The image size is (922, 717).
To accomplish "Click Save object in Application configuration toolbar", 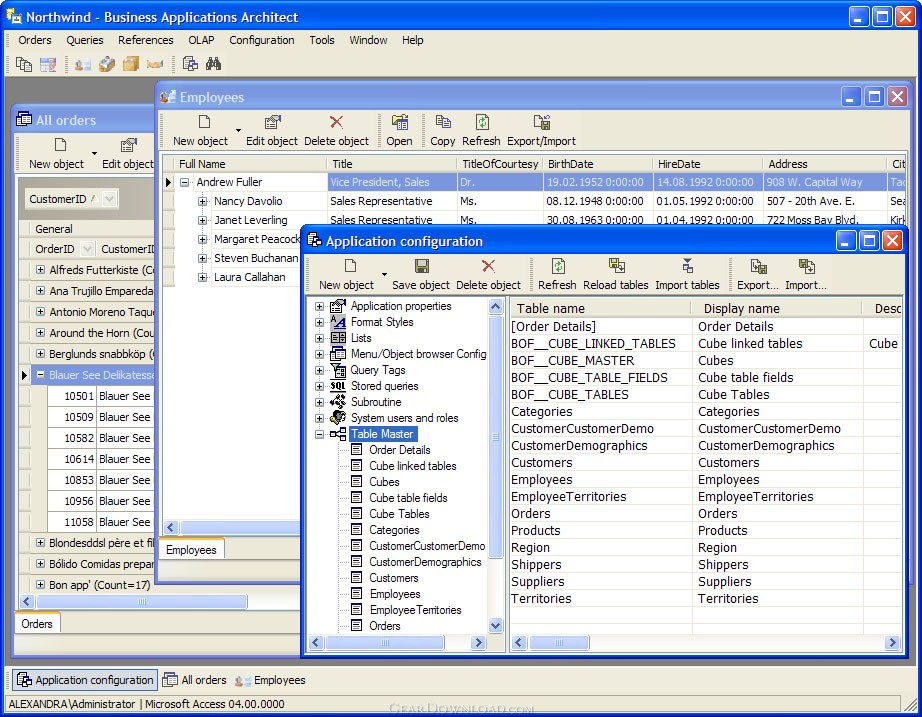I will tap(420, 274).
